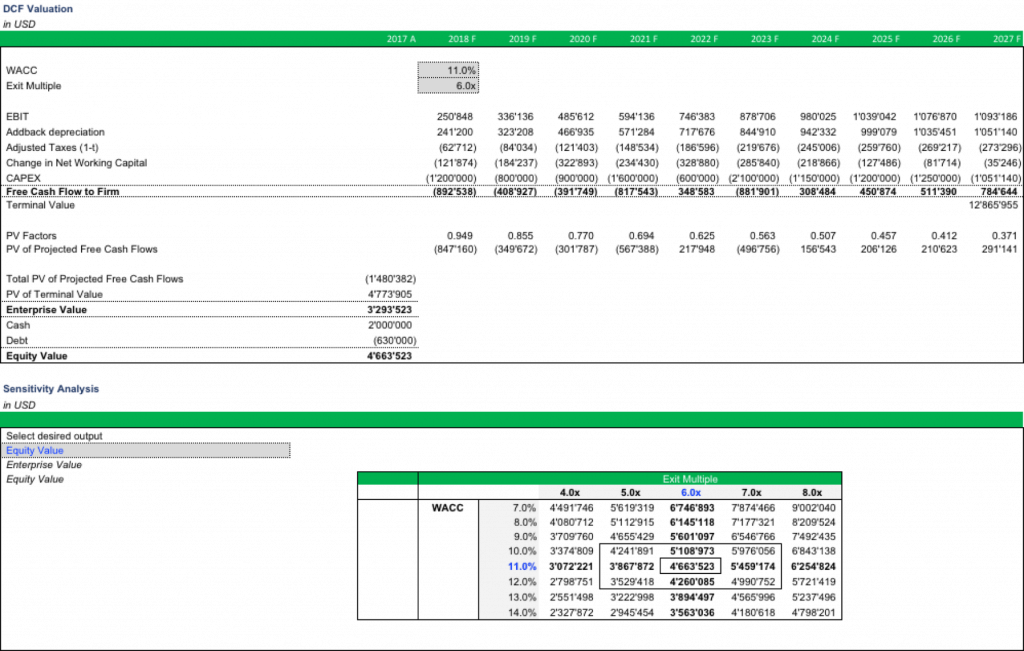
Task: Select 2018 EBIT value 250'848
Action: click(455, 117)
